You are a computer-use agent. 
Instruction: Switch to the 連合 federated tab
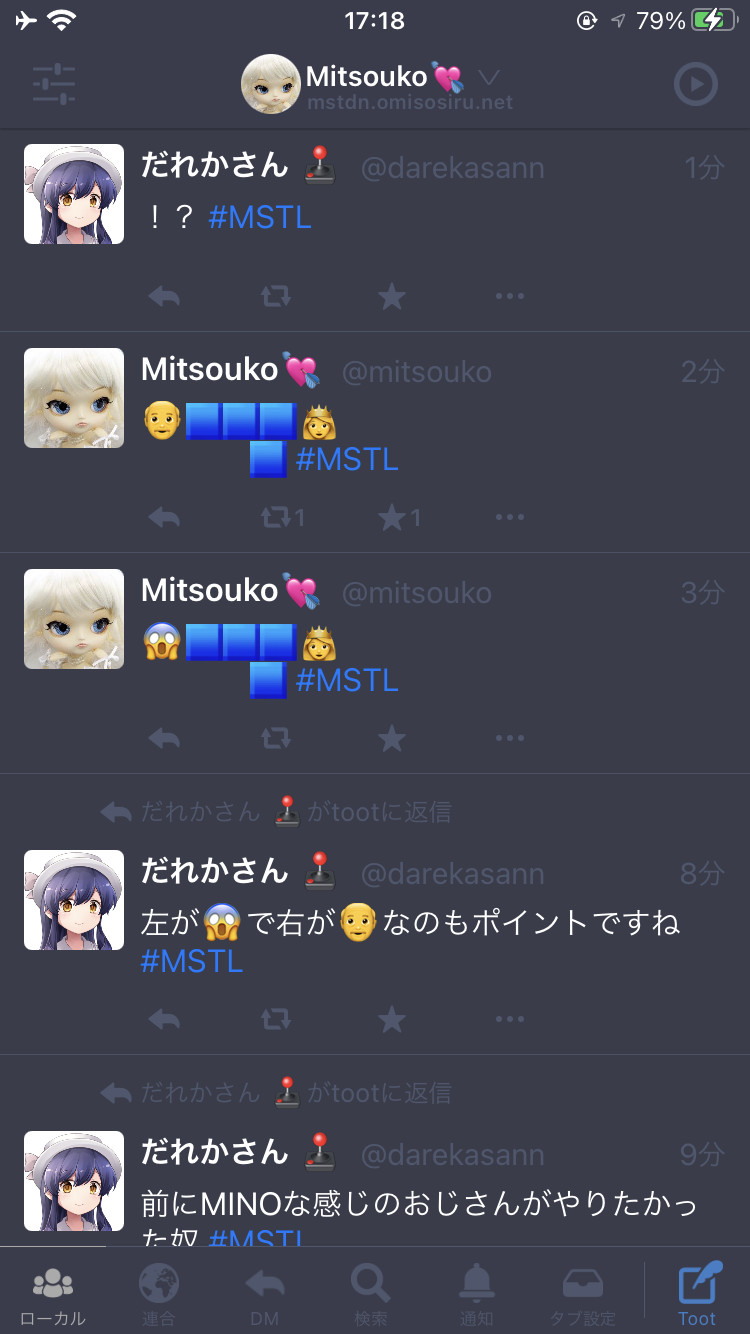[x=159, y=1295]
